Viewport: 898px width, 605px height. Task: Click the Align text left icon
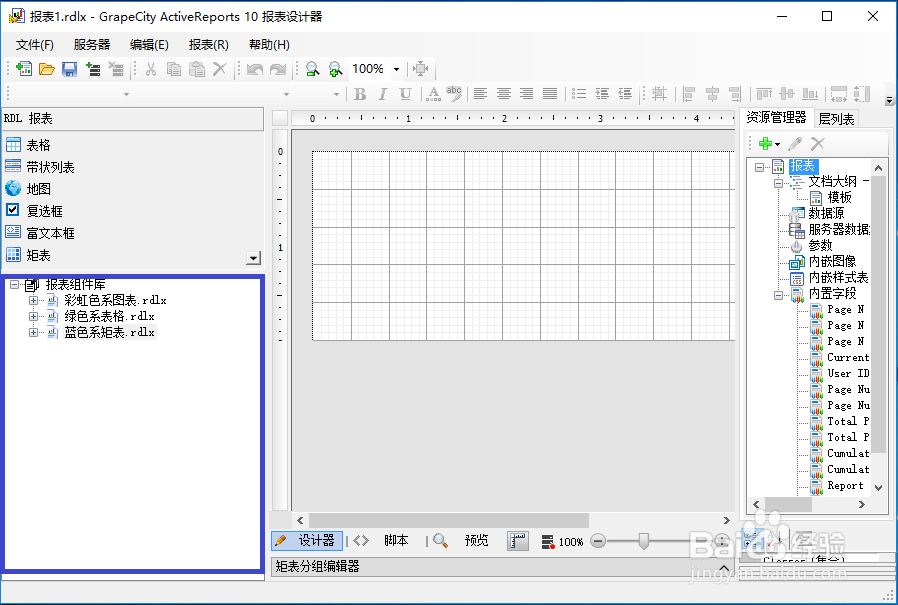pos(480,94)
